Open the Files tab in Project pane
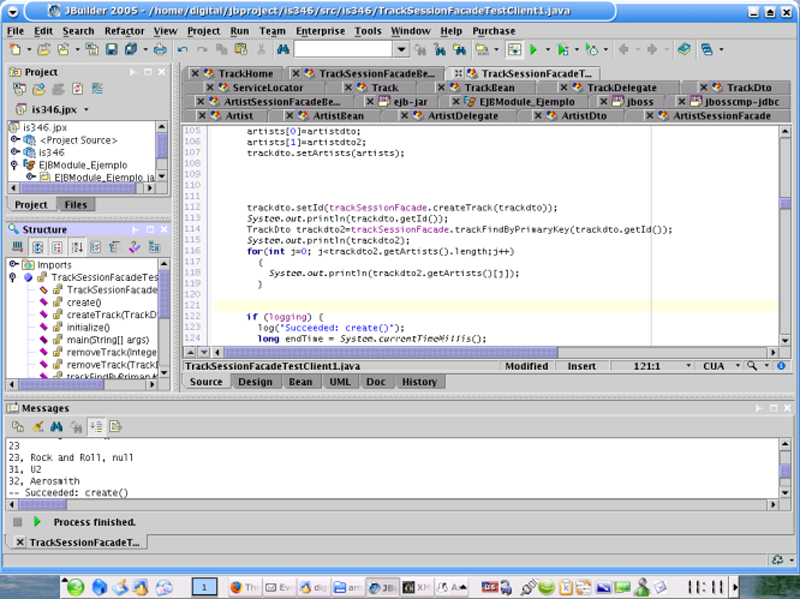Image resolution: width=800 pixels, height=599 pixels. point(75,205)
